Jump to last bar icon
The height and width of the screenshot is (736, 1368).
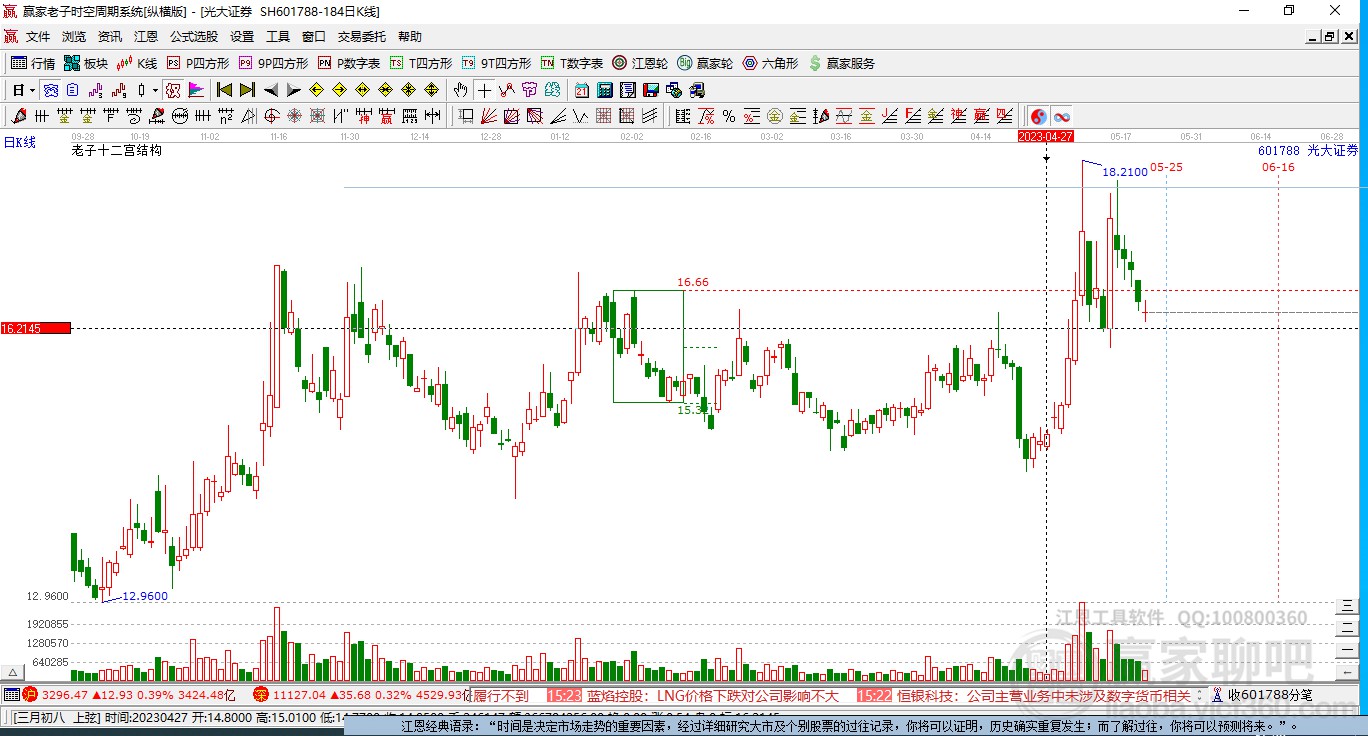point(247,90)
